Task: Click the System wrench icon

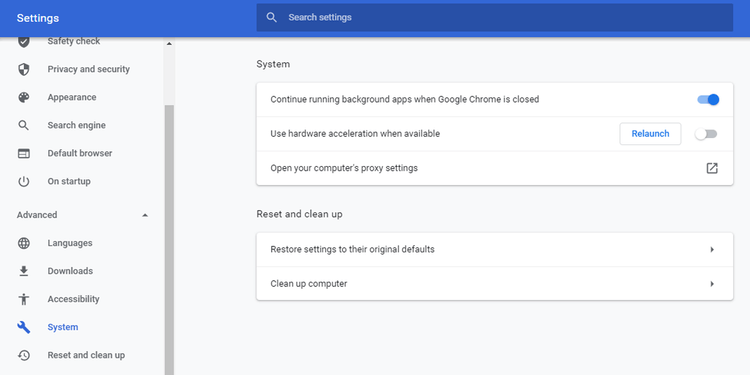Action: (23, 327)
